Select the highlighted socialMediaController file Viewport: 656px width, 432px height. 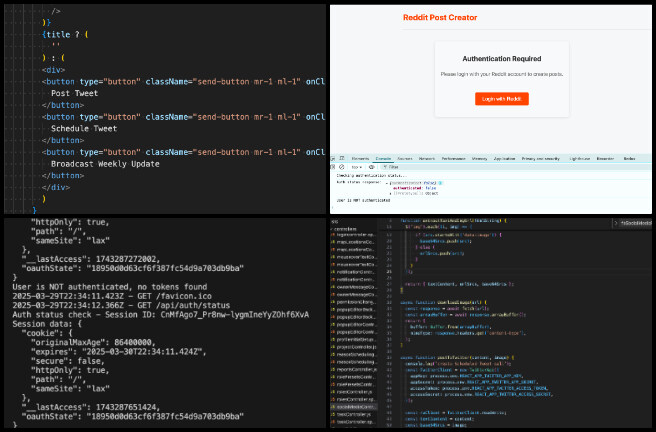pos(354,406)
